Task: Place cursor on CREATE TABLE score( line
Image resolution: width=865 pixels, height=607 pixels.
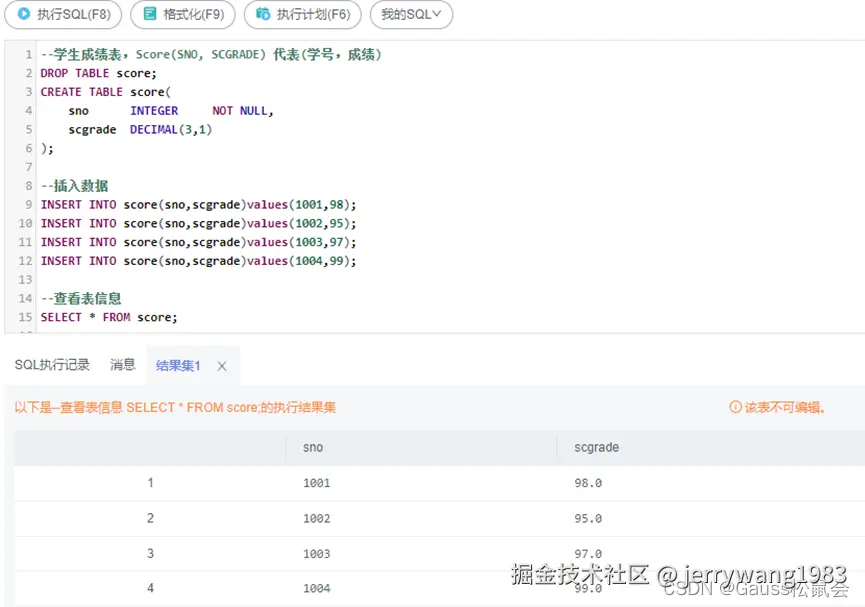Action: click(x=105, y=92)
